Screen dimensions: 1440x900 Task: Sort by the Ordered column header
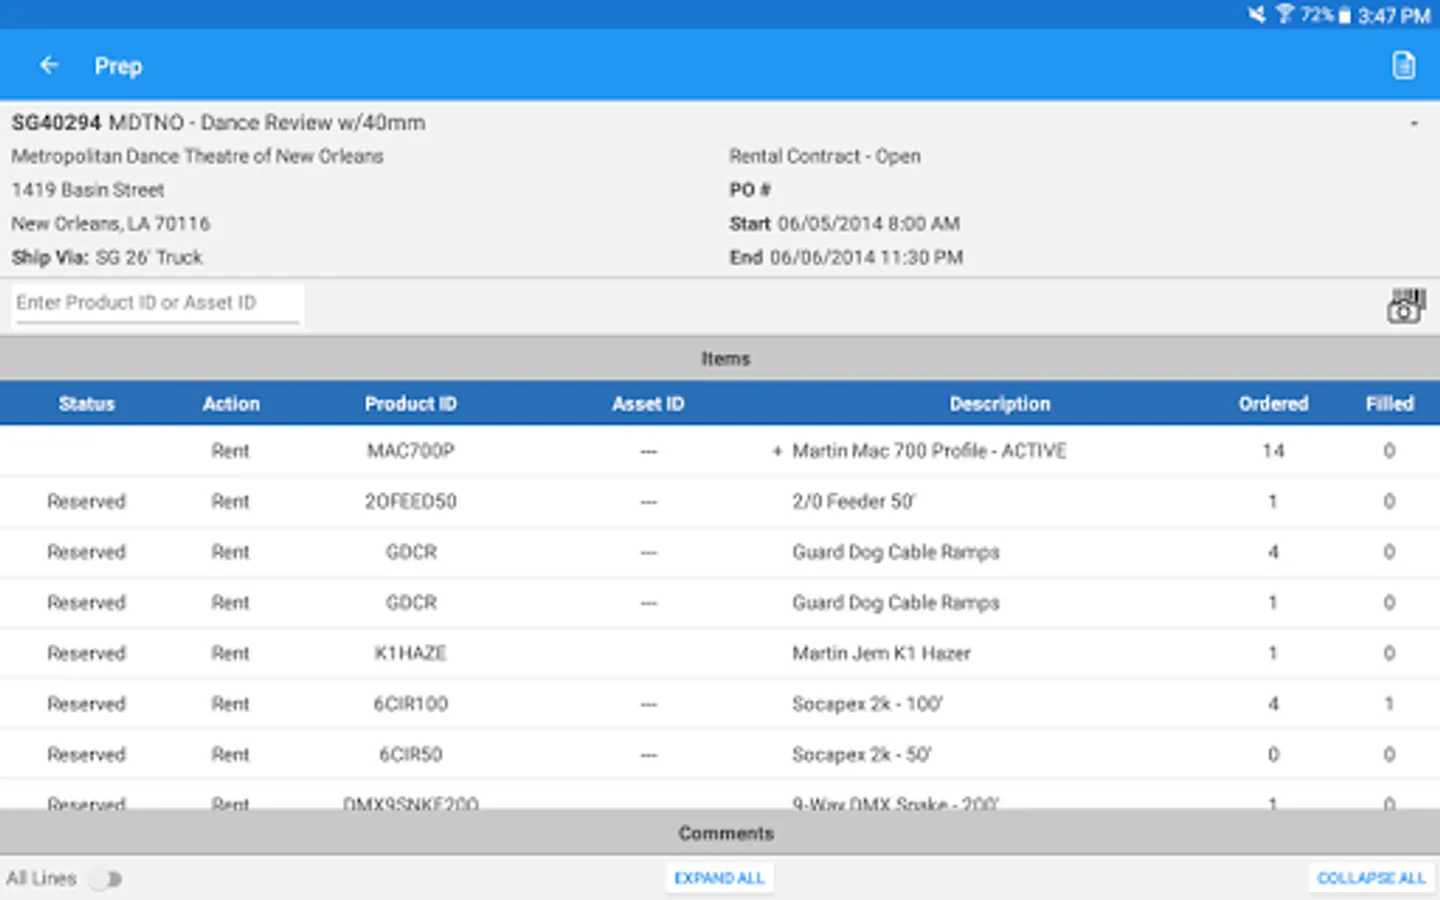pos(1273,403)
